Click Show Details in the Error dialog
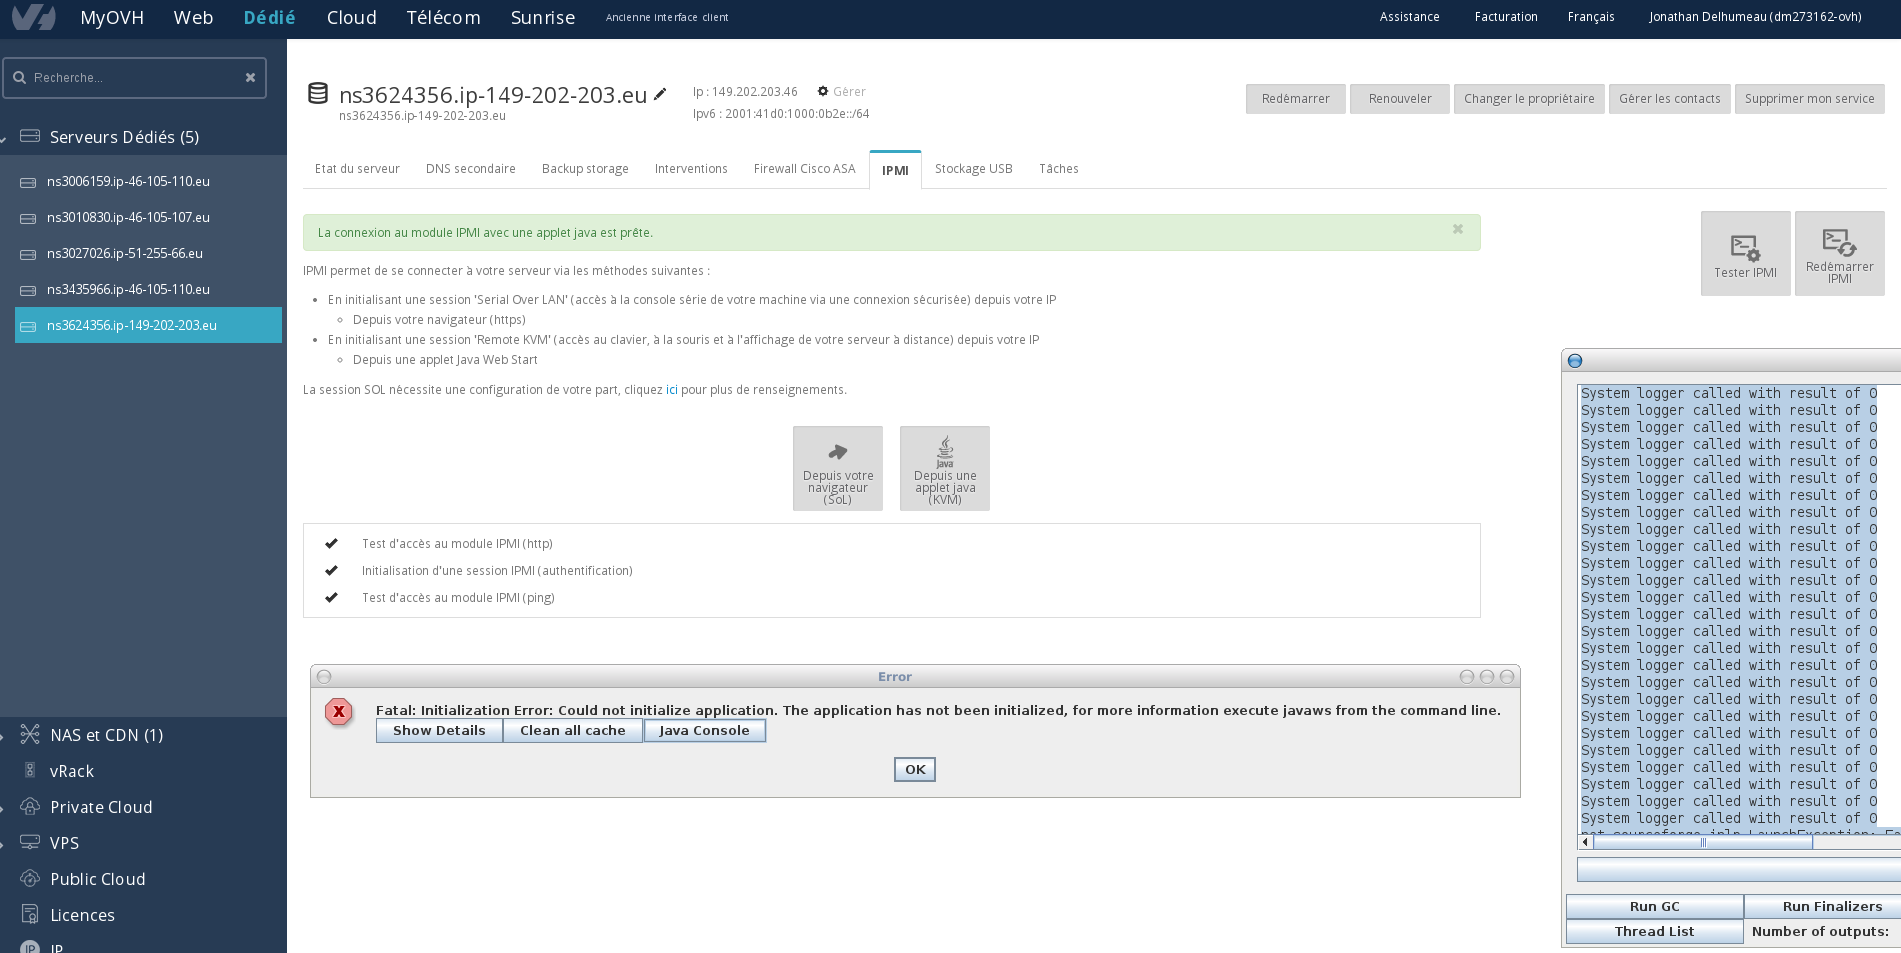The width and height of the screenshot is (1901, 953). [439, 731]
